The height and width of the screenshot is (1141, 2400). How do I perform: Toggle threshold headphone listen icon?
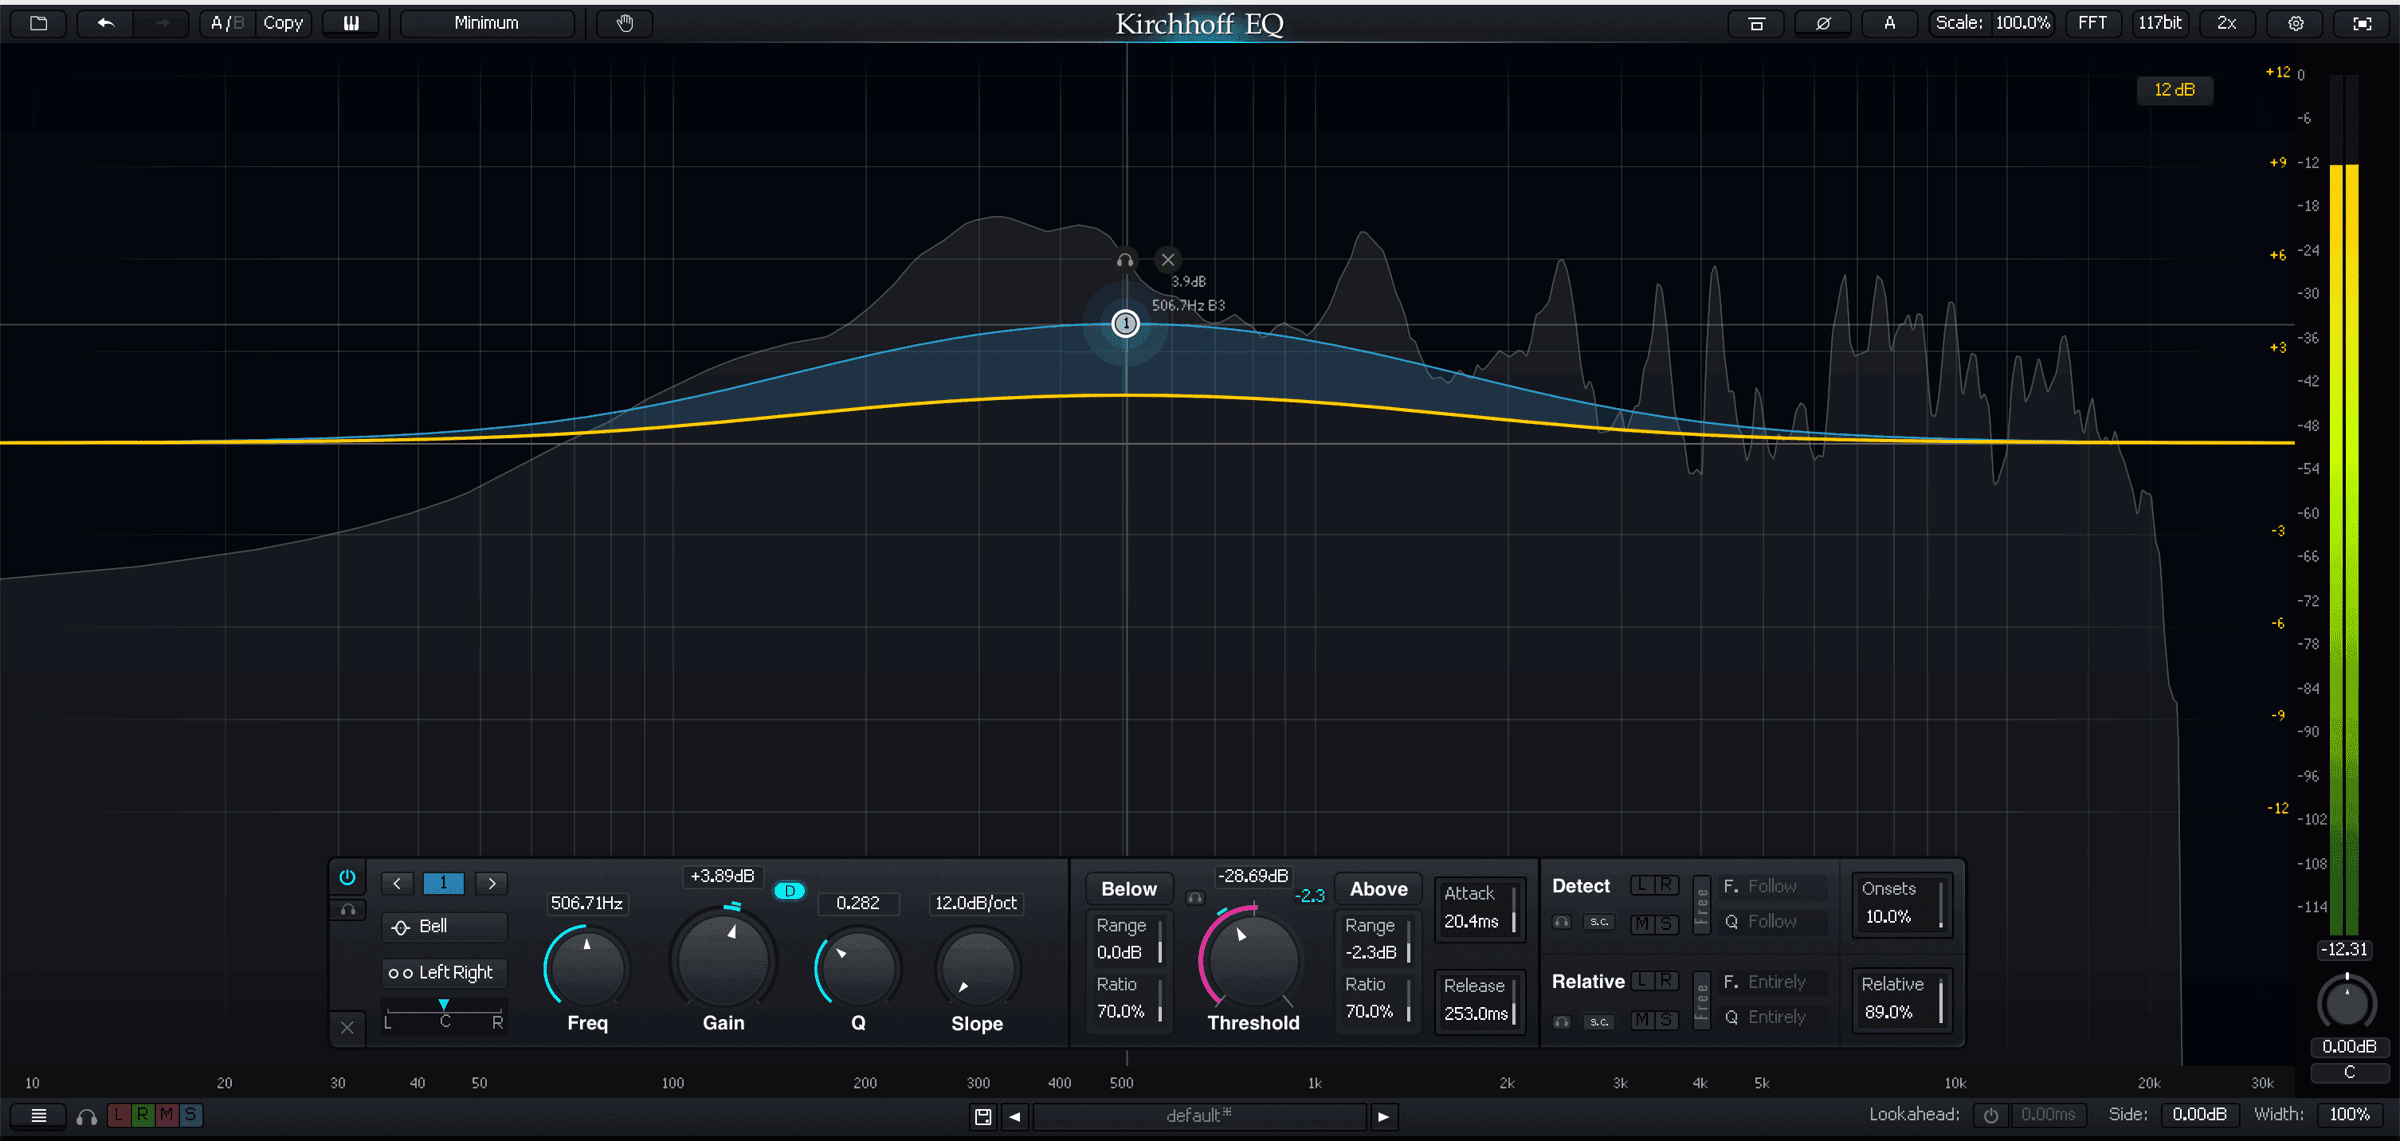(x=1195, y=897)
